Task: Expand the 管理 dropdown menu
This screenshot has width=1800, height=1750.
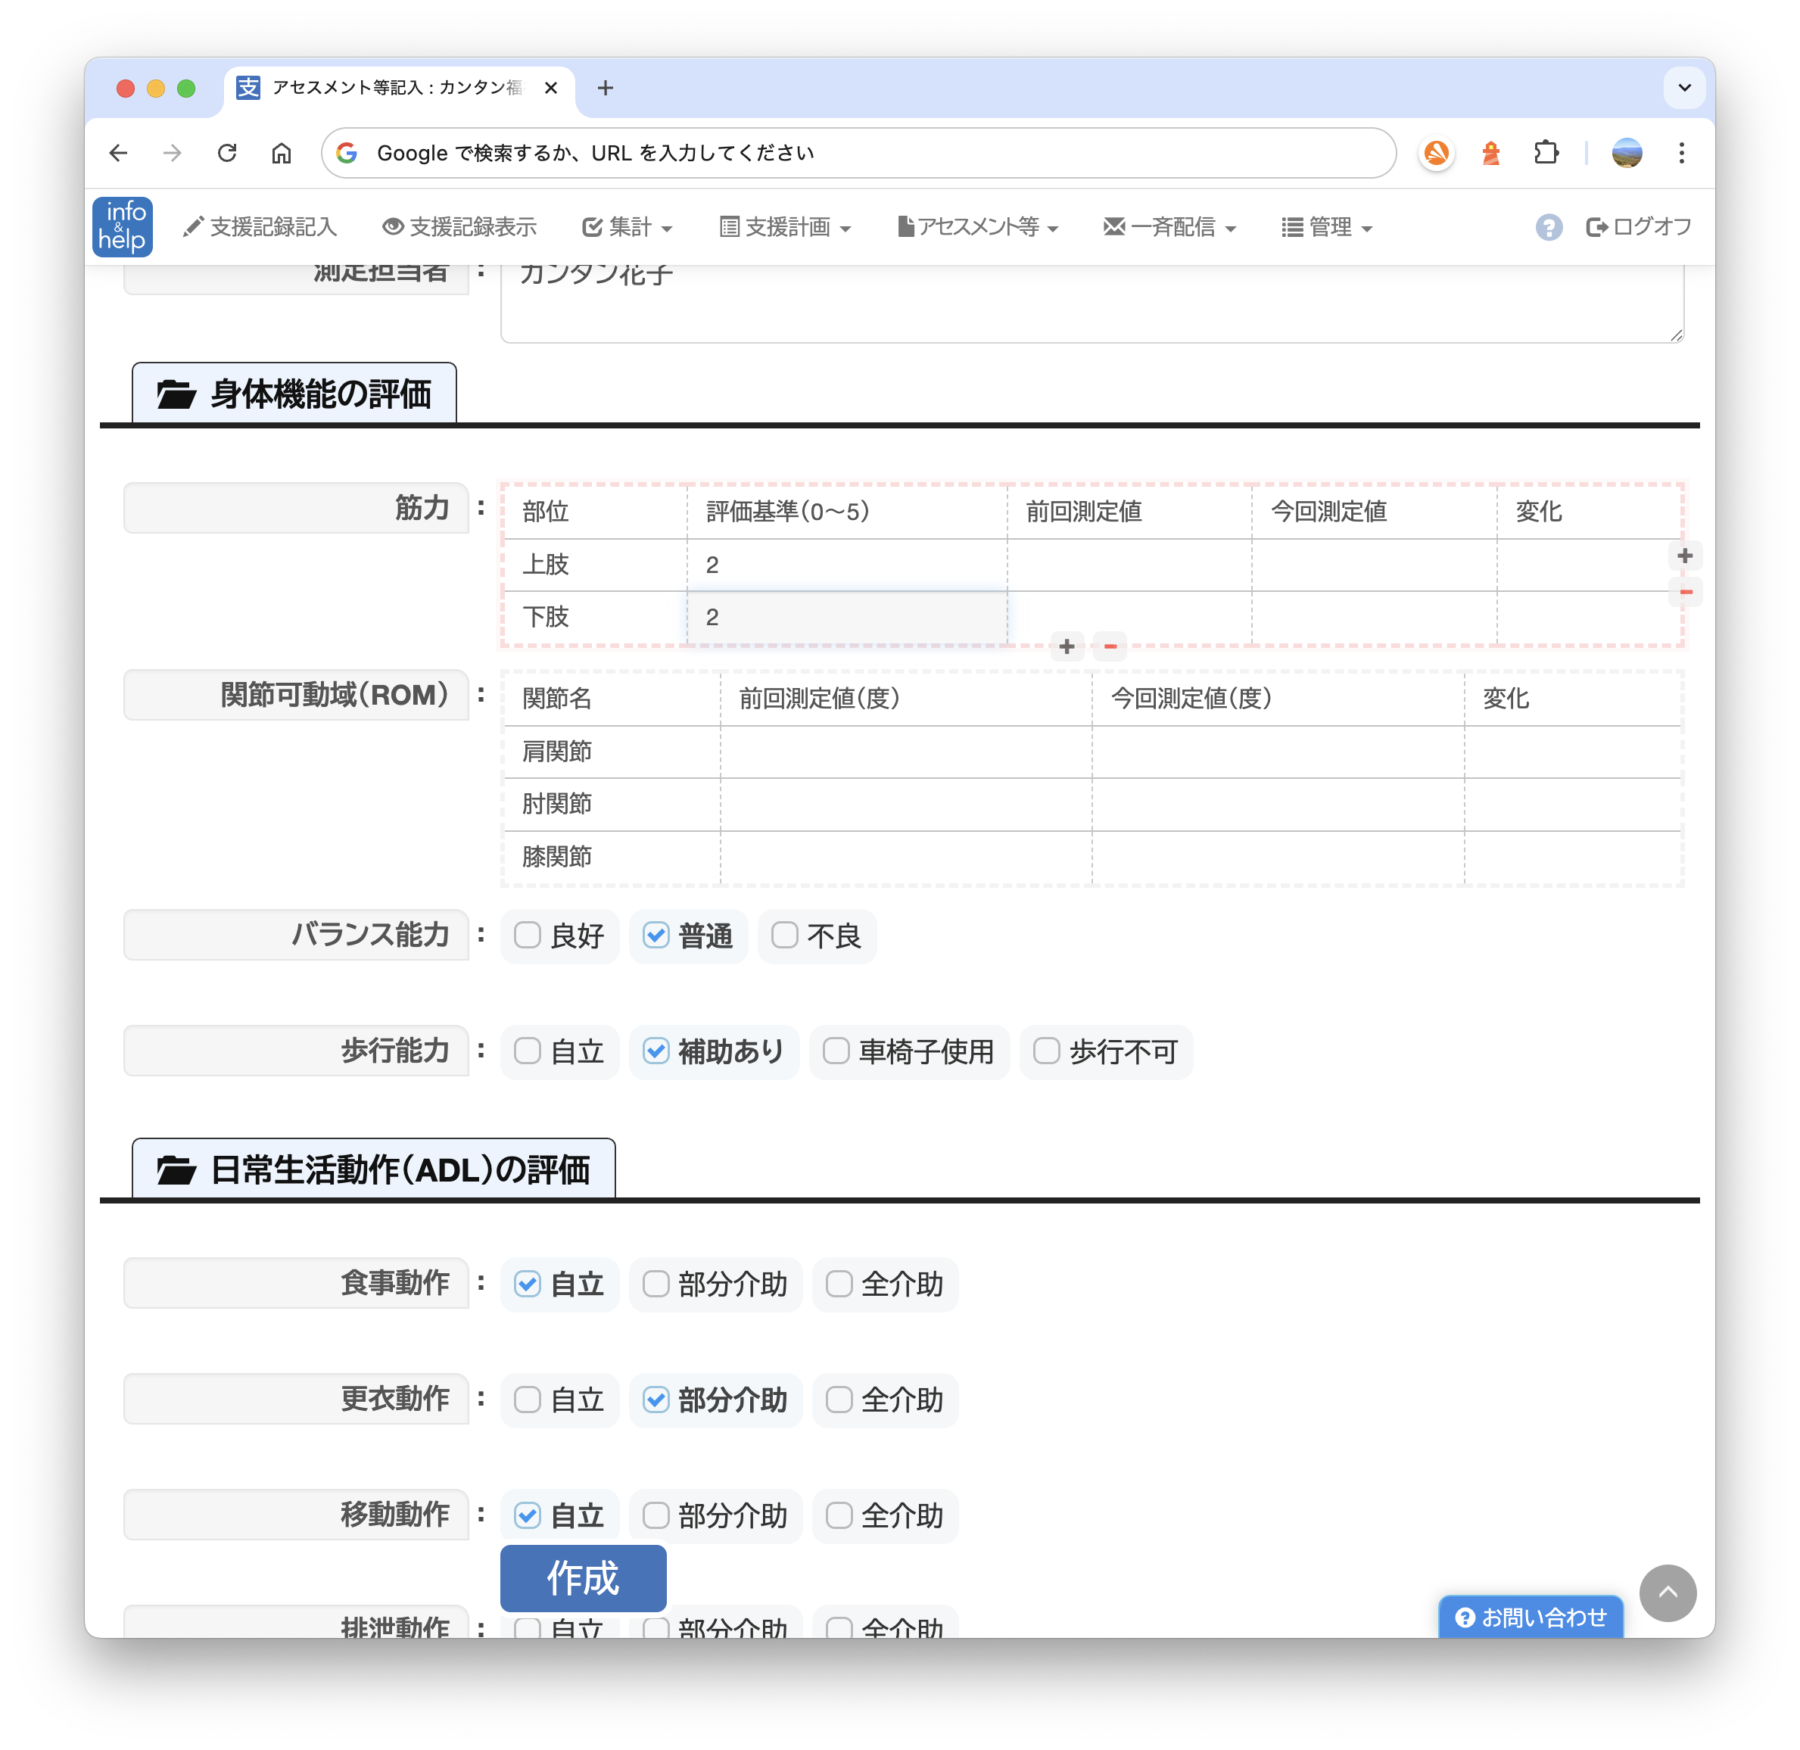Action: [x=1327, y=228]
